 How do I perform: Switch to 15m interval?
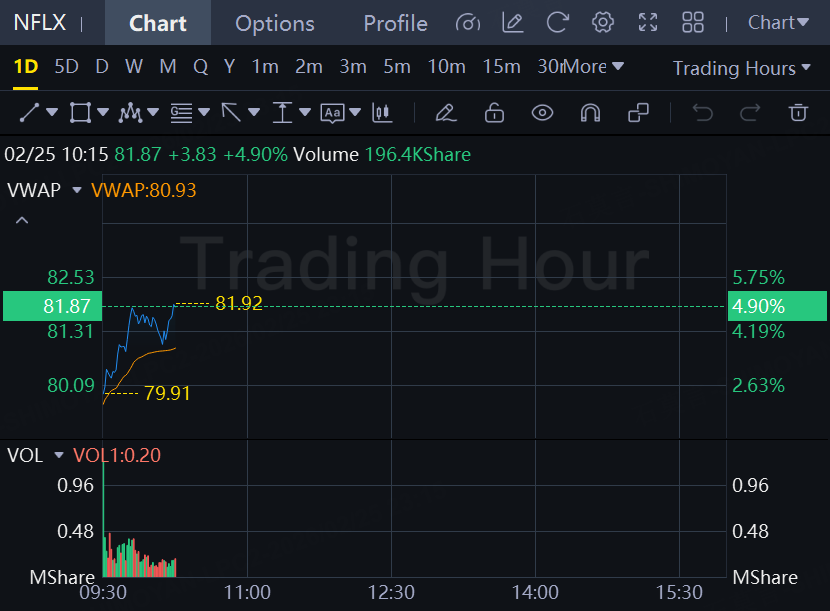point(501,67)
